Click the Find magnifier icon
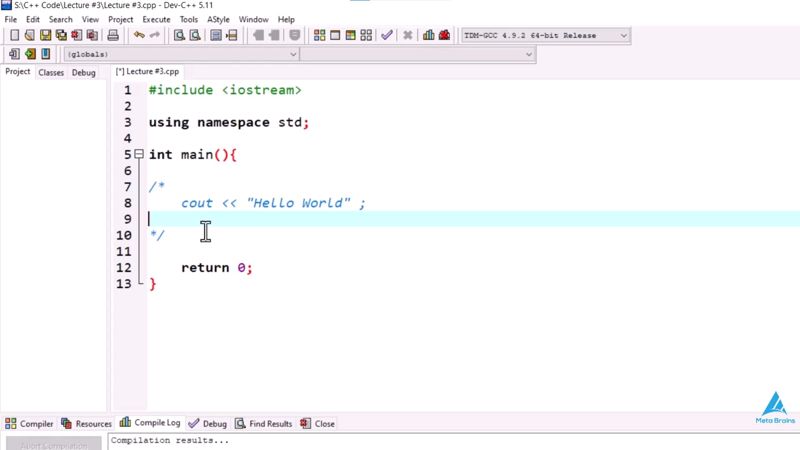Screen dimensions: 800x450 coord(179,35)
